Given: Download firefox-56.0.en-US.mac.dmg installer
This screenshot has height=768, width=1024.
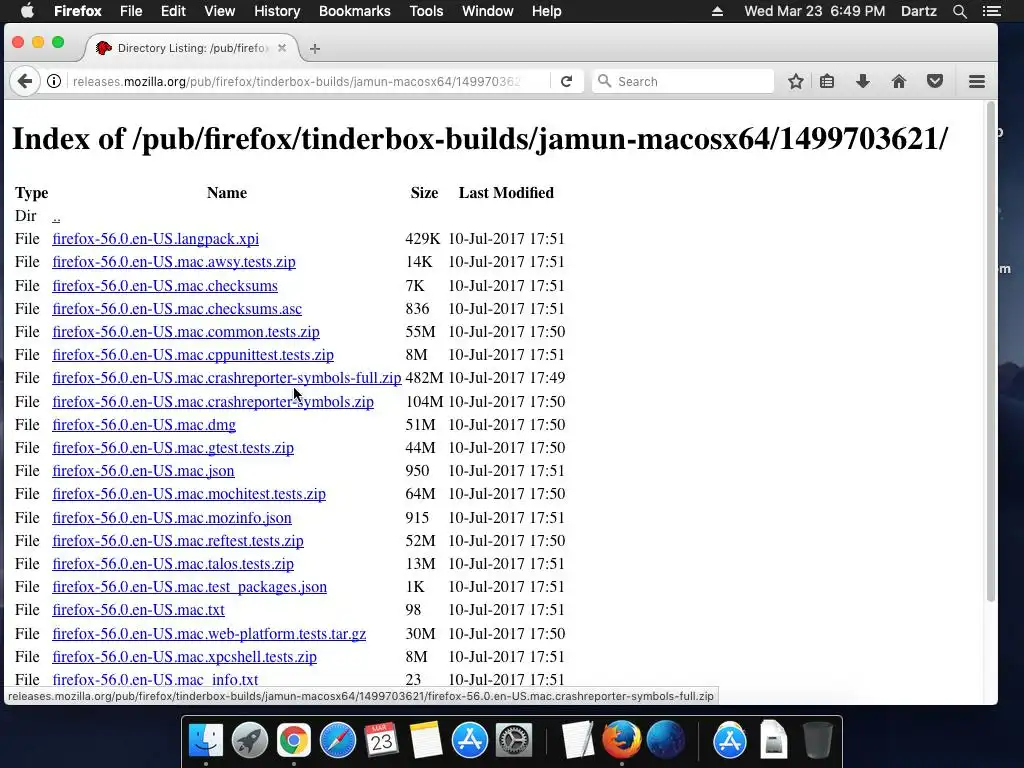Looking at the screenshot, I should (144, 424).
